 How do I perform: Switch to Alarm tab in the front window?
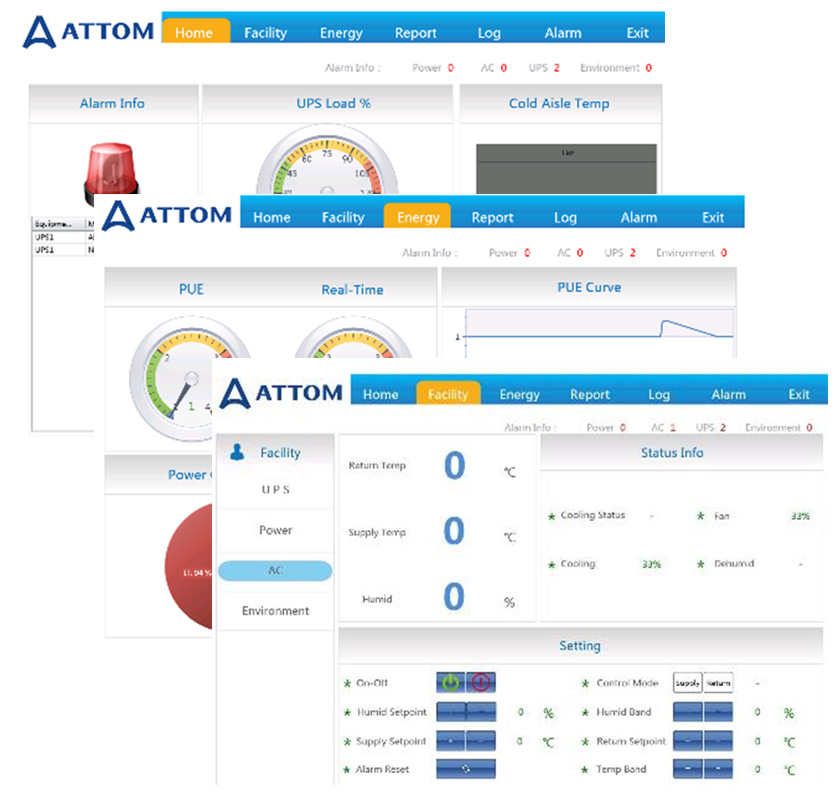click(728, 394)
